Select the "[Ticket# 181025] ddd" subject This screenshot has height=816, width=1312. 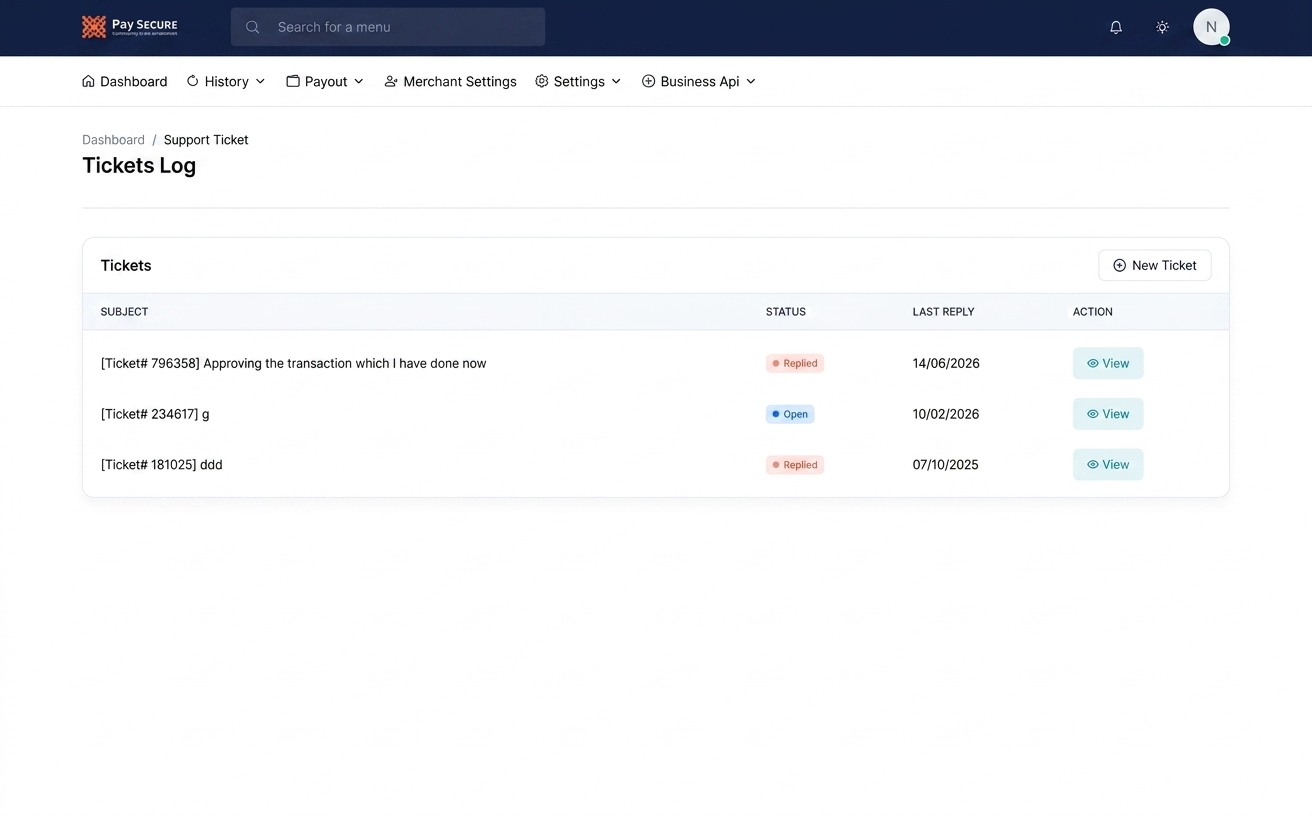162,465
